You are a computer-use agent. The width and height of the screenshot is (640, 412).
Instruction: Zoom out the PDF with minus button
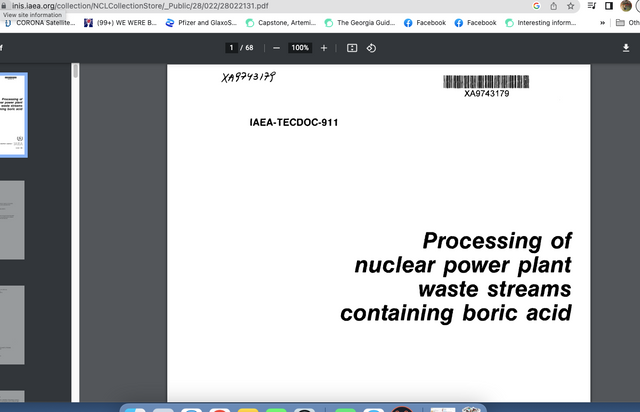coord(276,48)
